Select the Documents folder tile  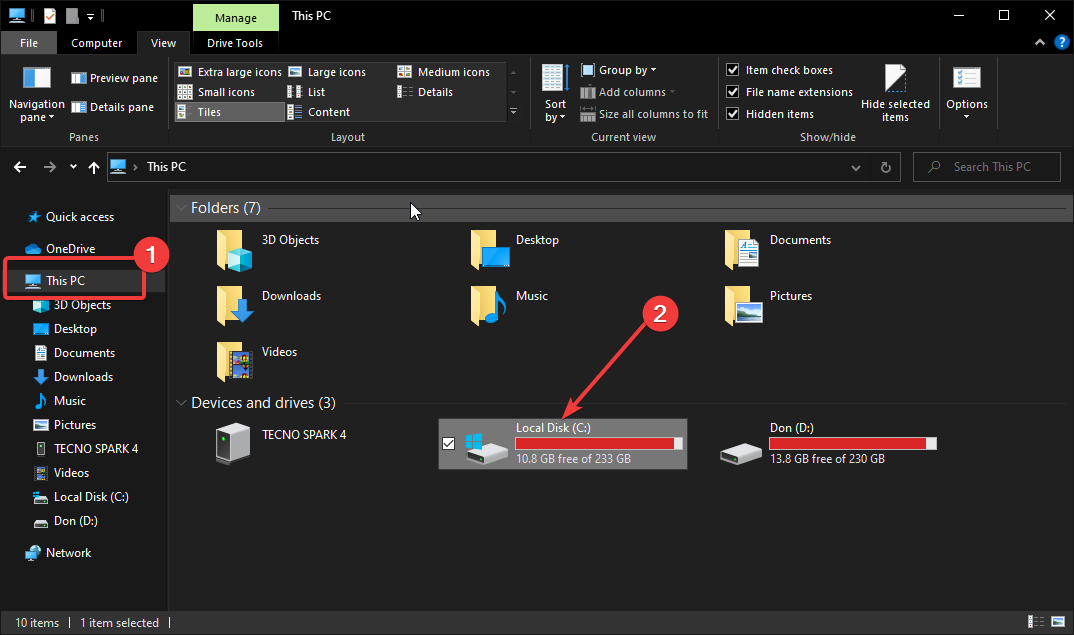click(778, 249)
